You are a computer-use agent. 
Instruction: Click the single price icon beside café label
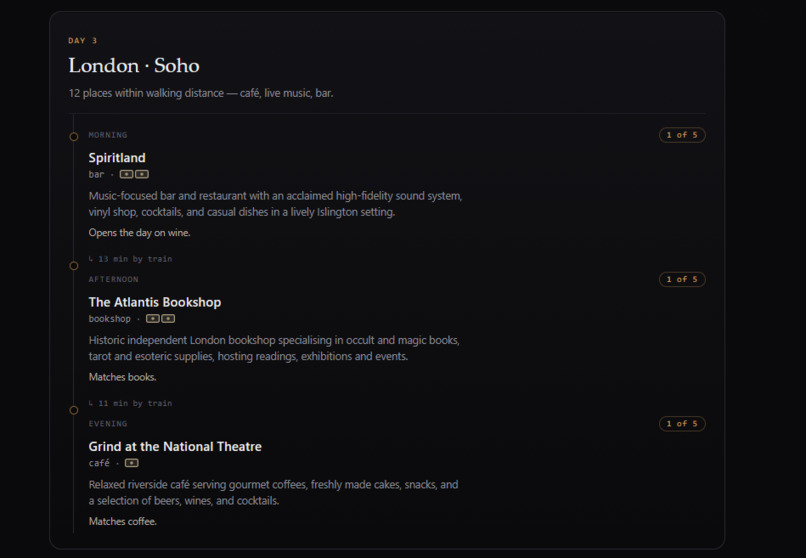point(132,463)
